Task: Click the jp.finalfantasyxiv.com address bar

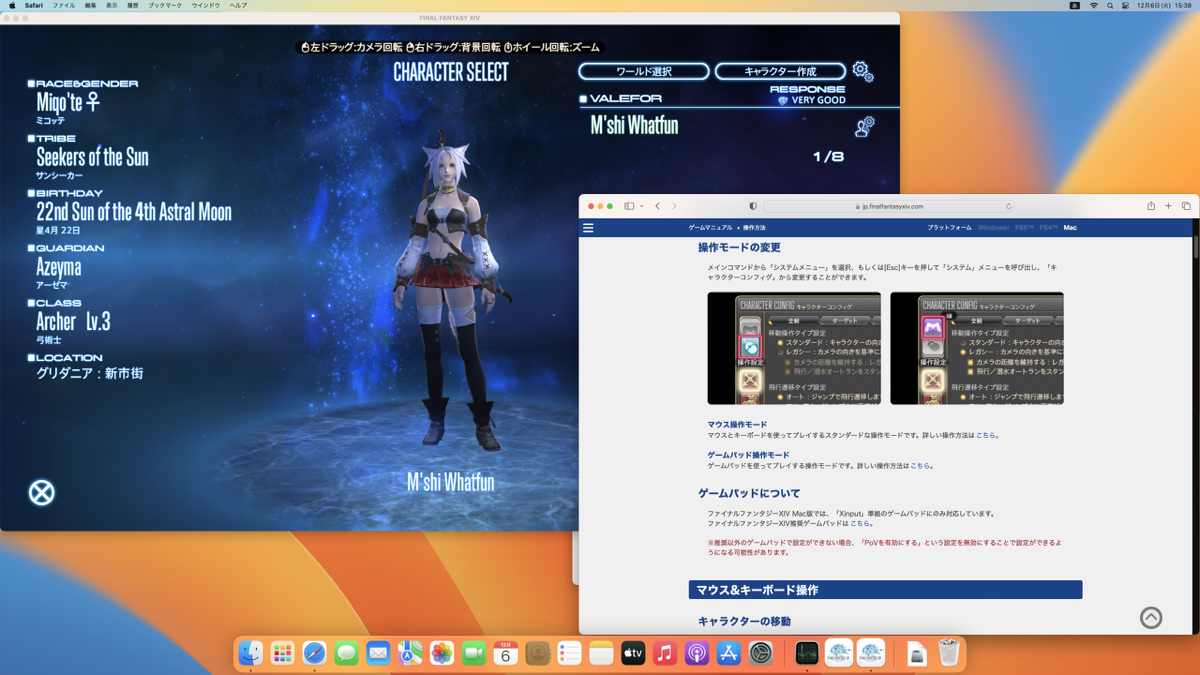Action: (889, 206)
